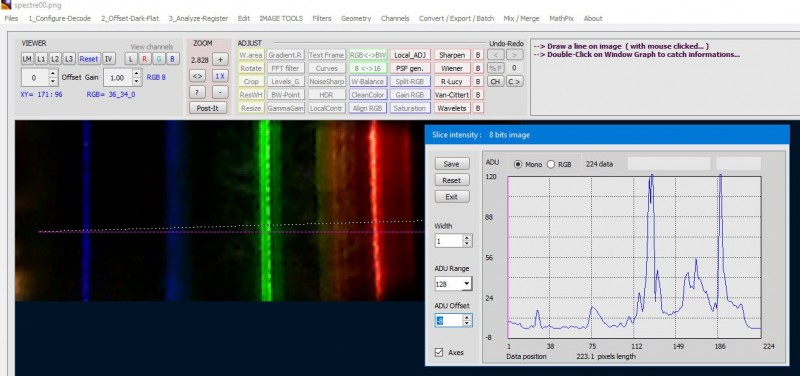Zoom out with the minus button
Screen dimensions: 800x376
tap(220, 92)
